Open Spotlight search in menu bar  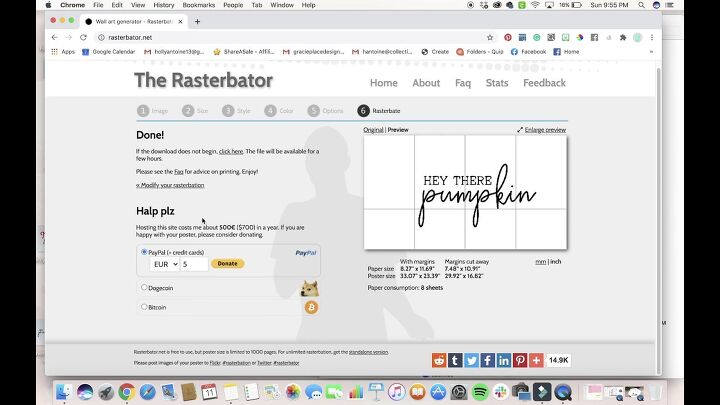[641, 5]
